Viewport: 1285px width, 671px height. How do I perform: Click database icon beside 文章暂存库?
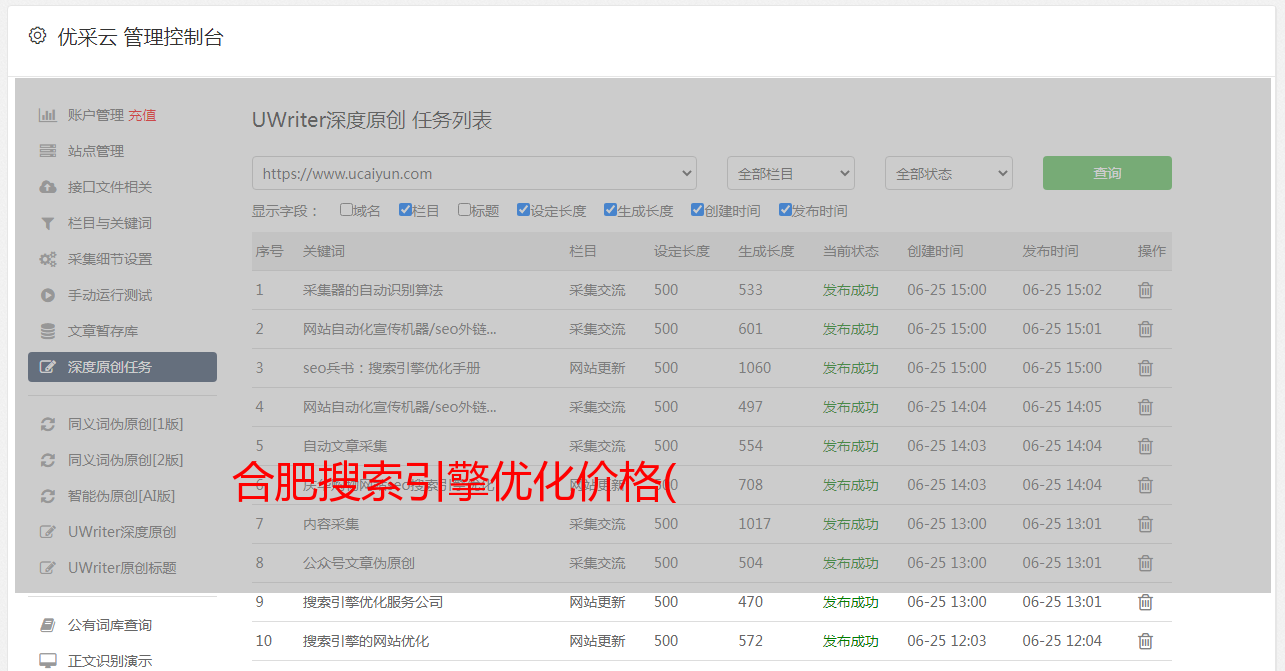(47, 331)
